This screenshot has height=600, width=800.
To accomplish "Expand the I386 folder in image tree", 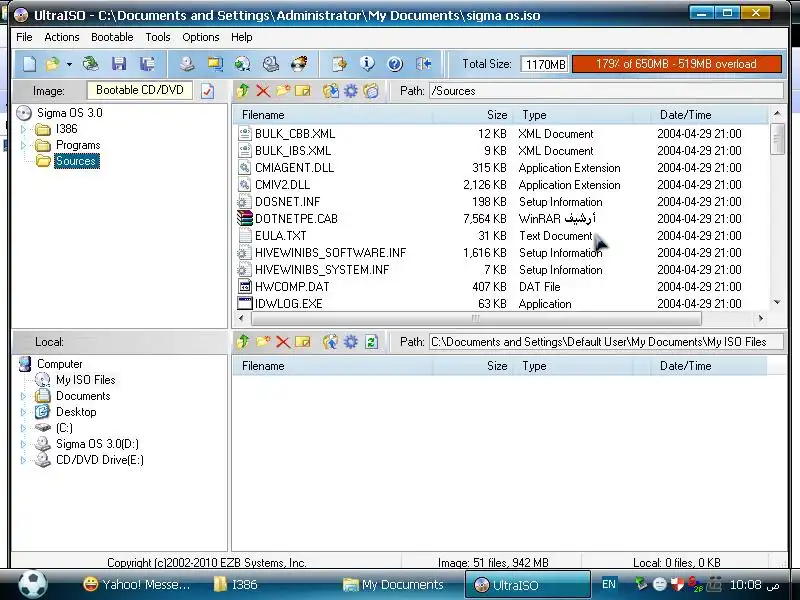I will click(23, 129).
